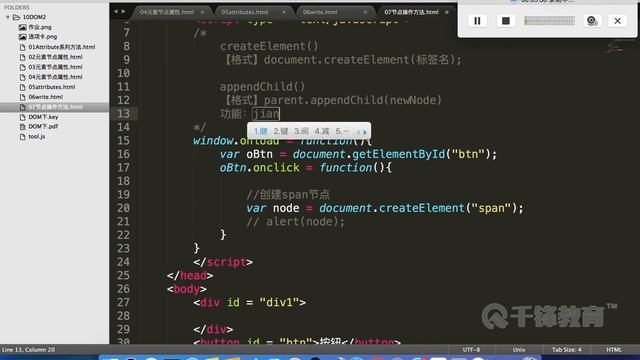Open DOM下.pdf in the sidebar
This screenshot has height=360, width=640.
pyautogui.click(x=43, y=127)
